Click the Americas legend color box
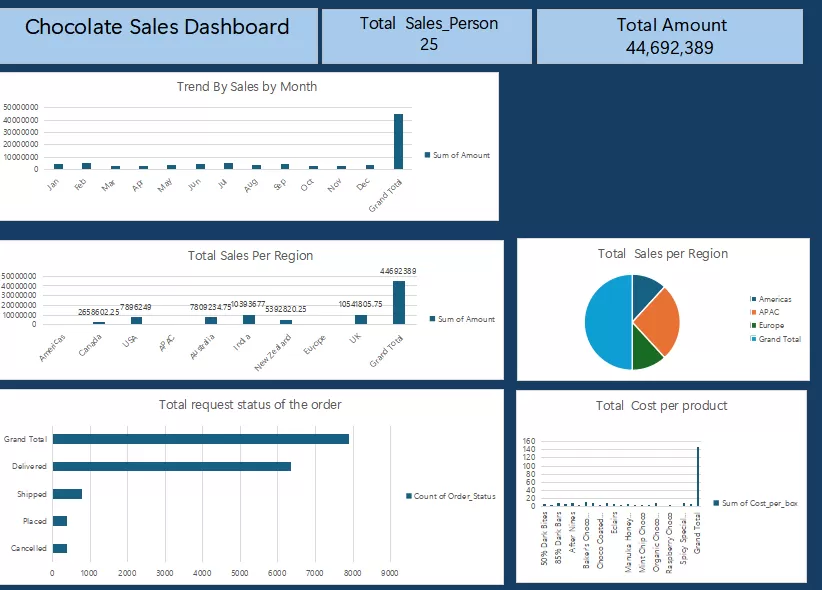822x590 pixels. click(753, 300)
